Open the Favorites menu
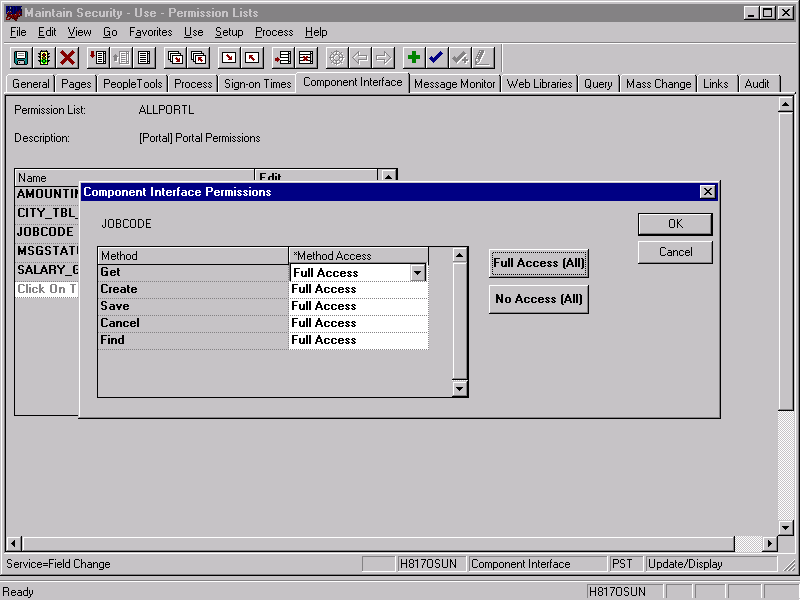Viewport: 800px width, 600px height. coord(150,32)
